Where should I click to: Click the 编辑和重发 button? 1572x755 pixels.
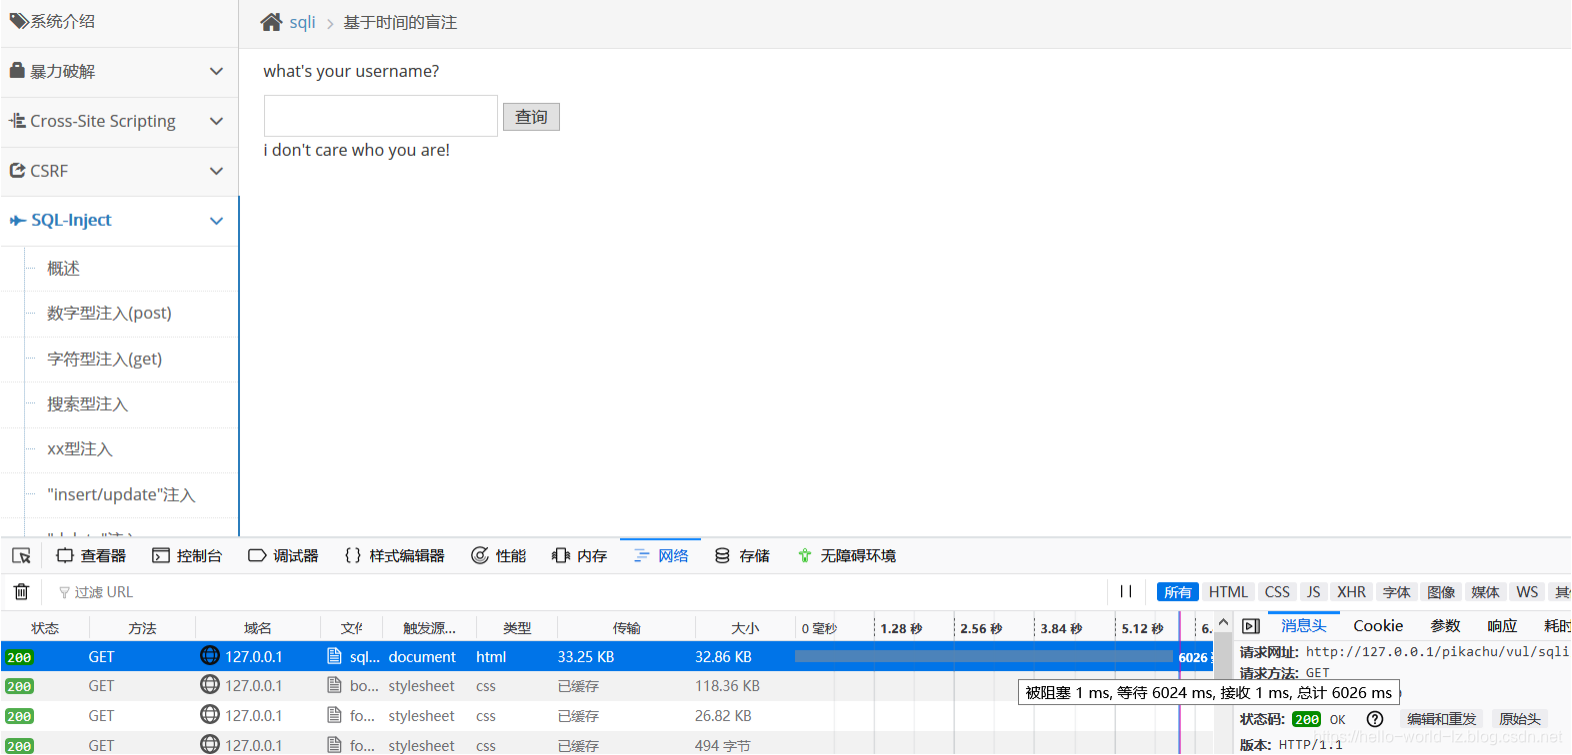tap(1441, 719)
